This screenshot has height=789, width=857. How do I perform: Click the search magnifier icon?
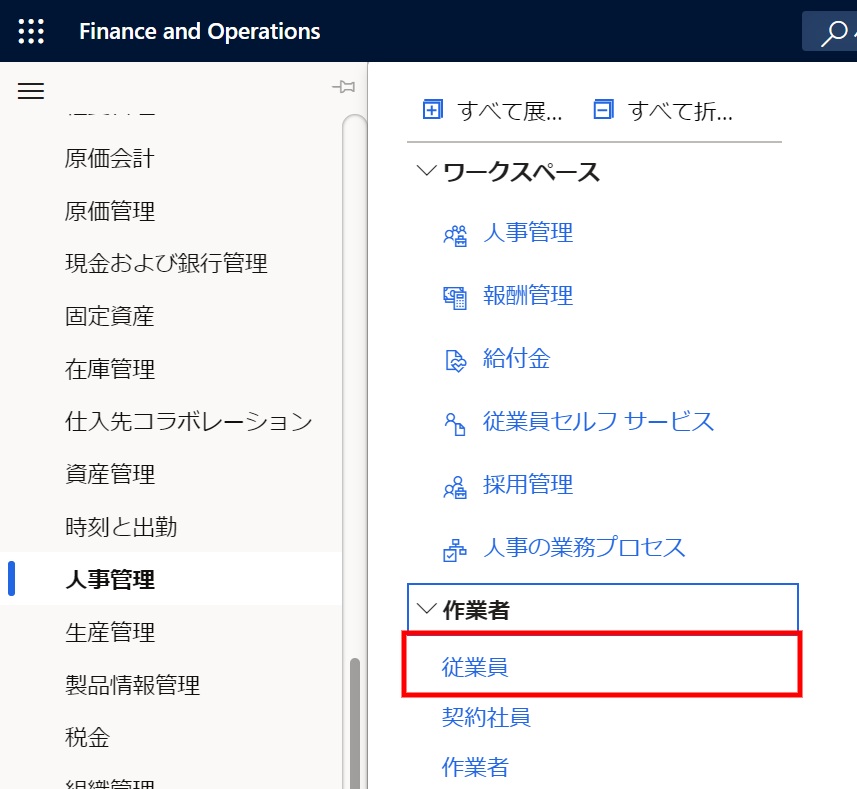pos(833,33)
